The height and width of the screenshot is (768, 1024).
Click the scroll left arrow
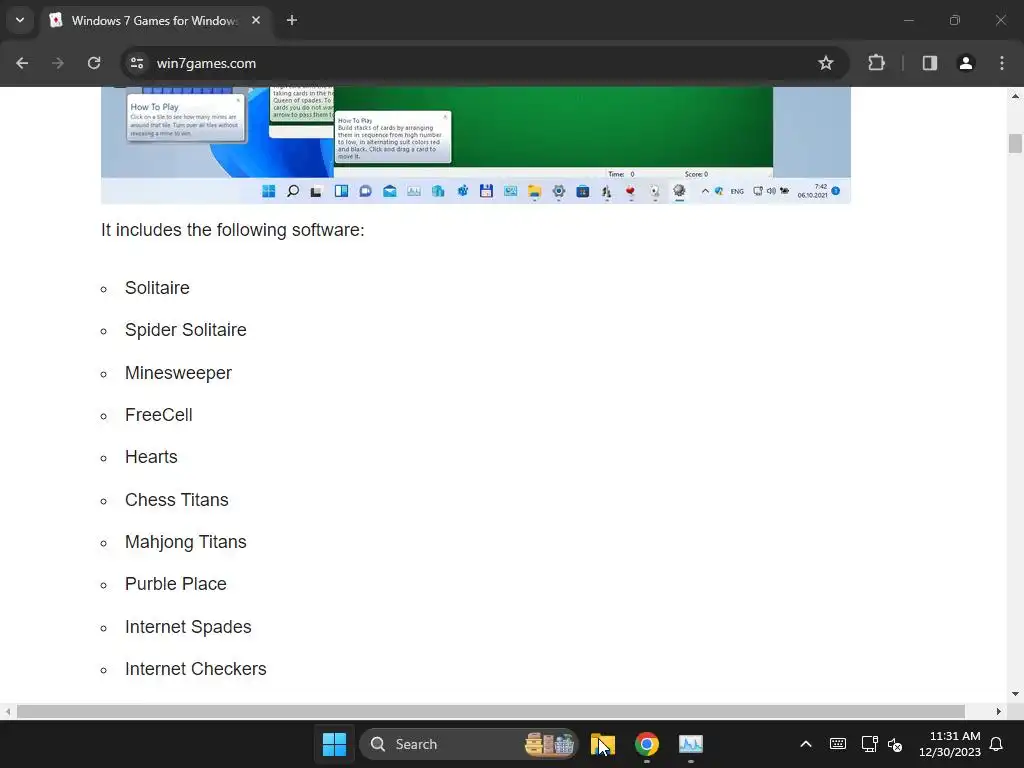(x=7, y=711)
